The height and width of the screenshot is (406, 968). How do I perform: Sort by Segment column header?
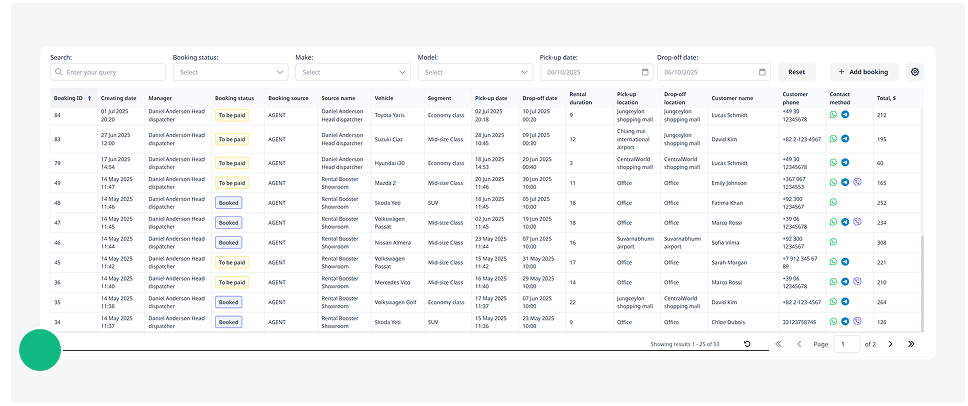[x=440, y=98]
